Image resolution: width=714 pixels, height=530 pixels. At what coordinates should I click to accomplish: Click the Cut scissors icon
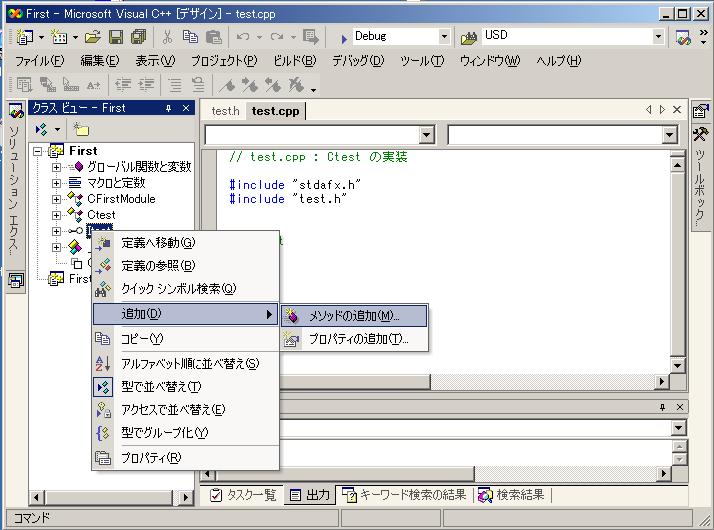pos(167,37)
